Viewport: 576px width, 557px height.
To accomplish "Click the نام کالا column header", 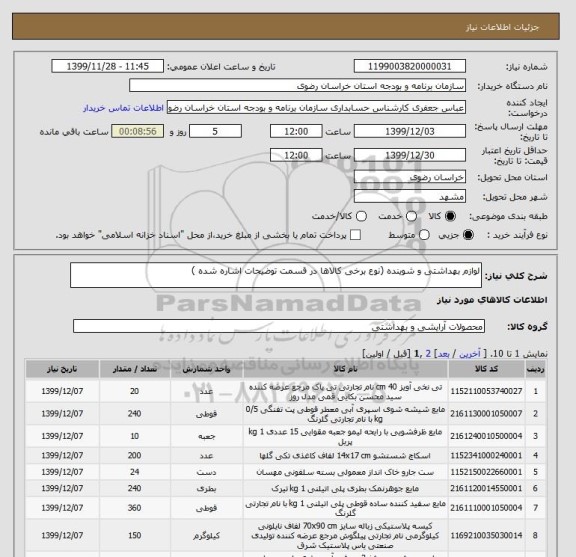I will [346, 369].
